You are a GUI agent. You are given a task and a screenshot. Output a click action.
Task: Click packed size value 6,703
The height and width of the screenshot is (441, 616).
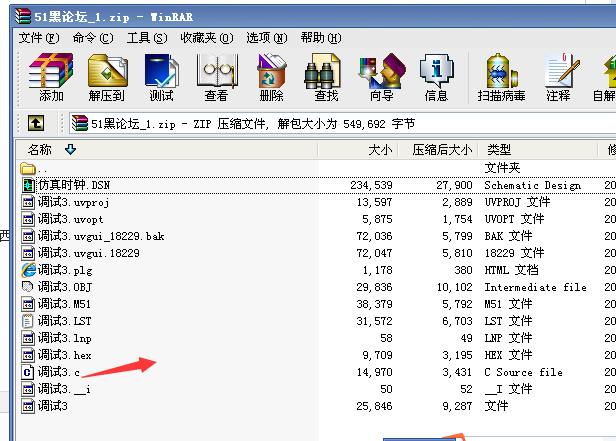click(457, 321)
